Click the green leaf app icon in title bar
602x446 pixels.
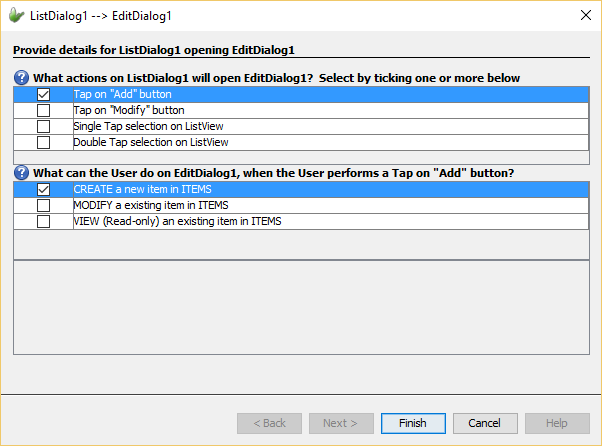(17, 15)
